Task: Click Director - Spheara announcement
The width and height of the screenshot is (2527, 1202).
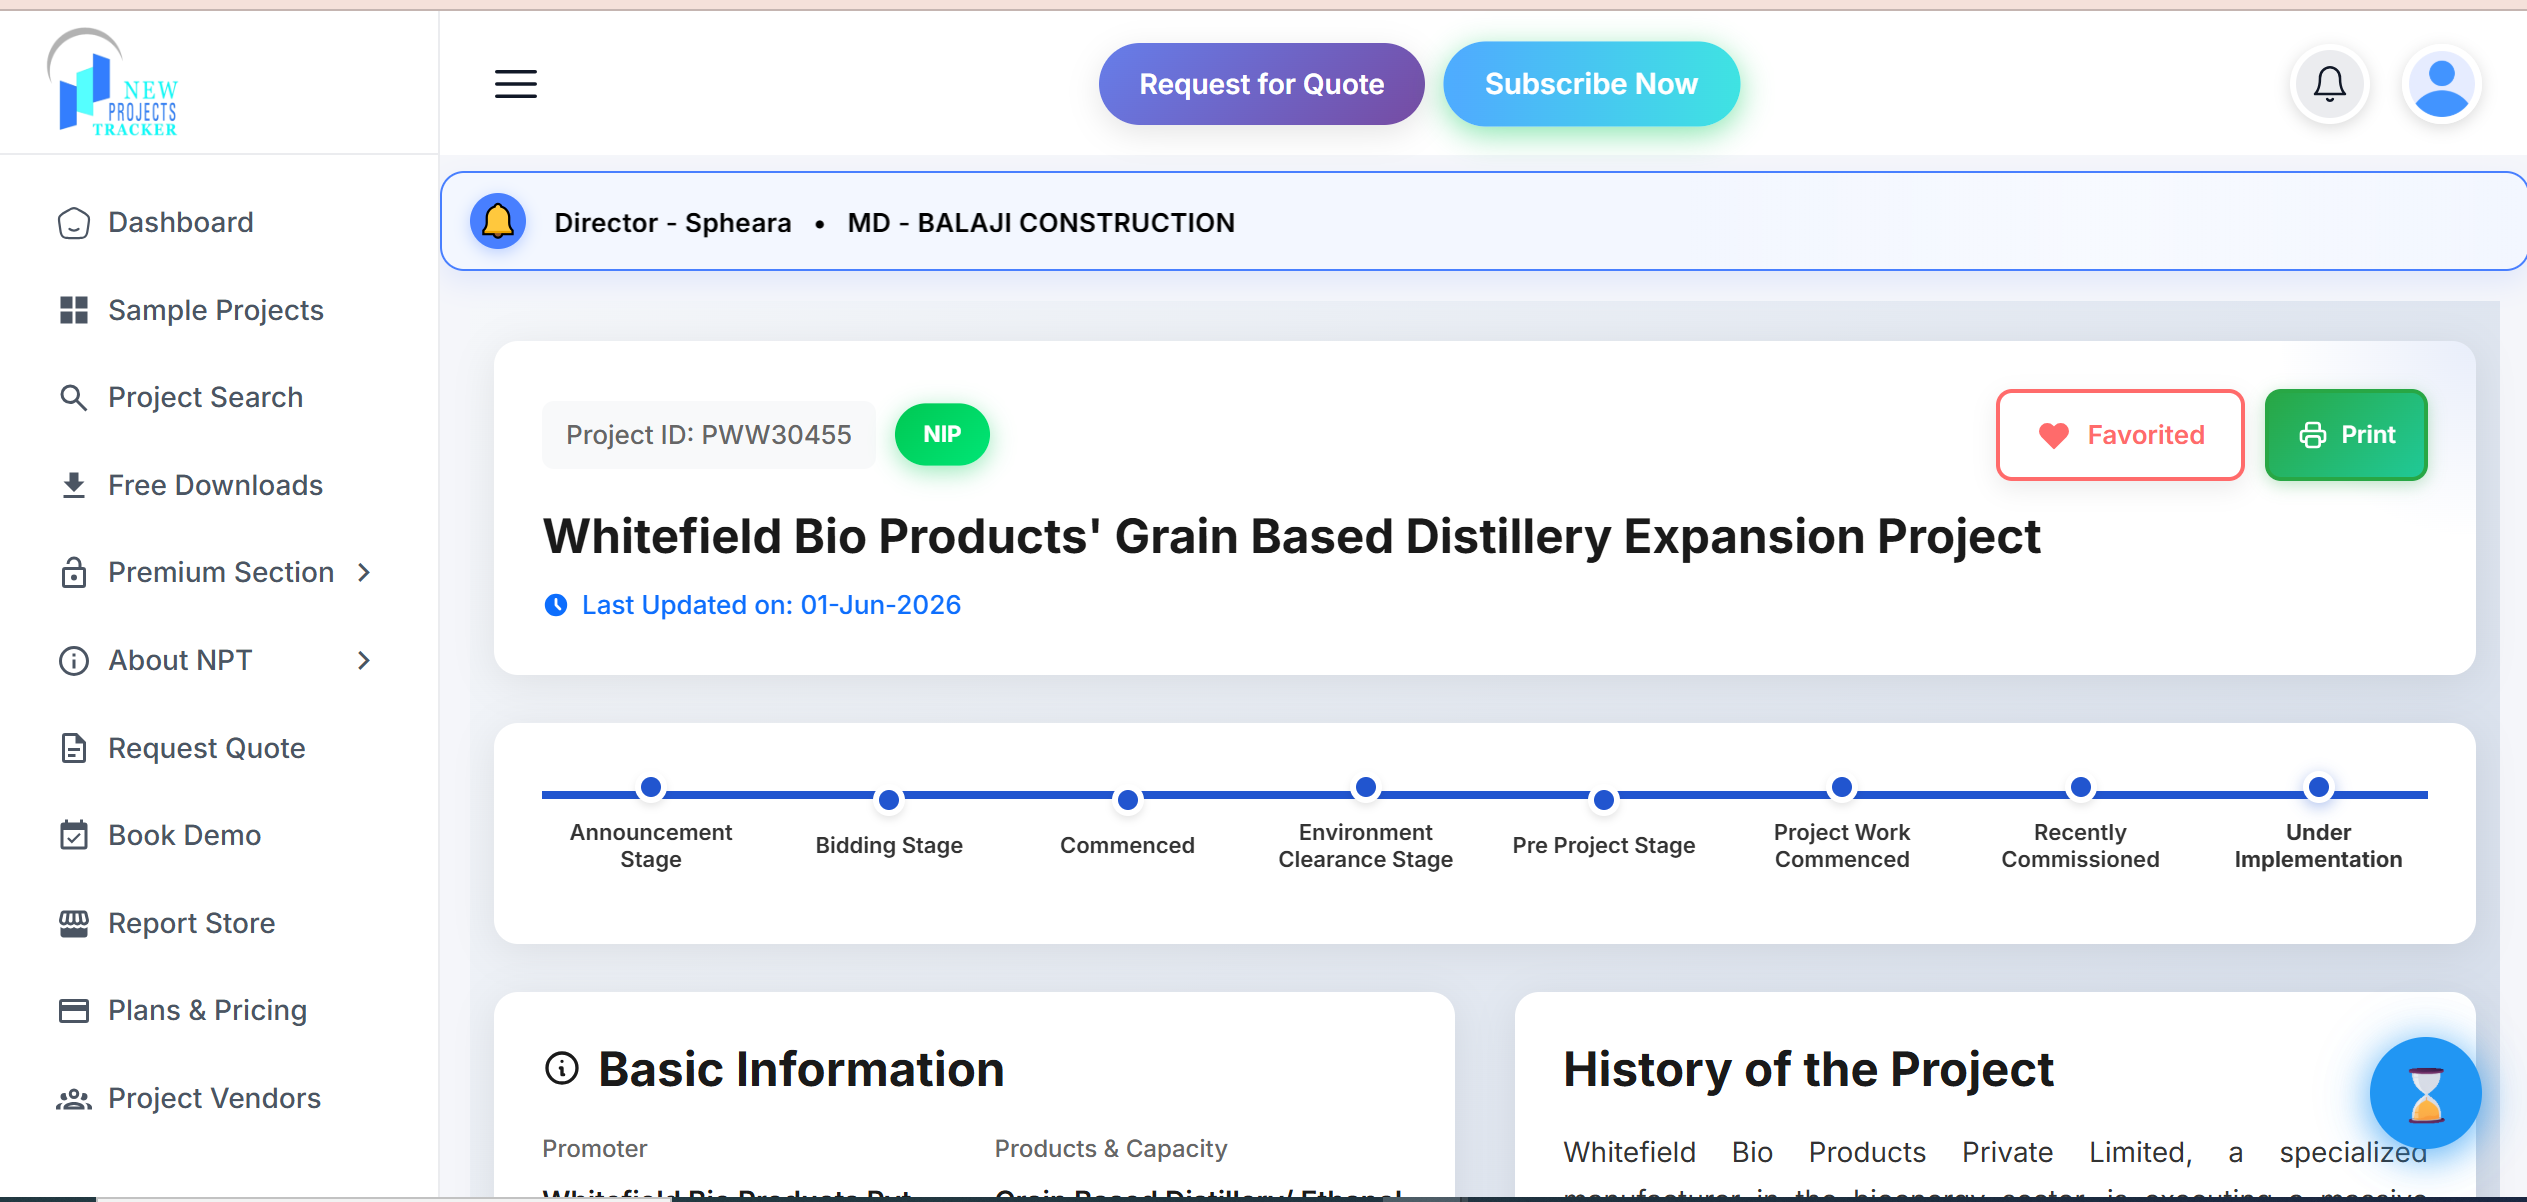Action: pyautogui.click(x=673, y=222)
